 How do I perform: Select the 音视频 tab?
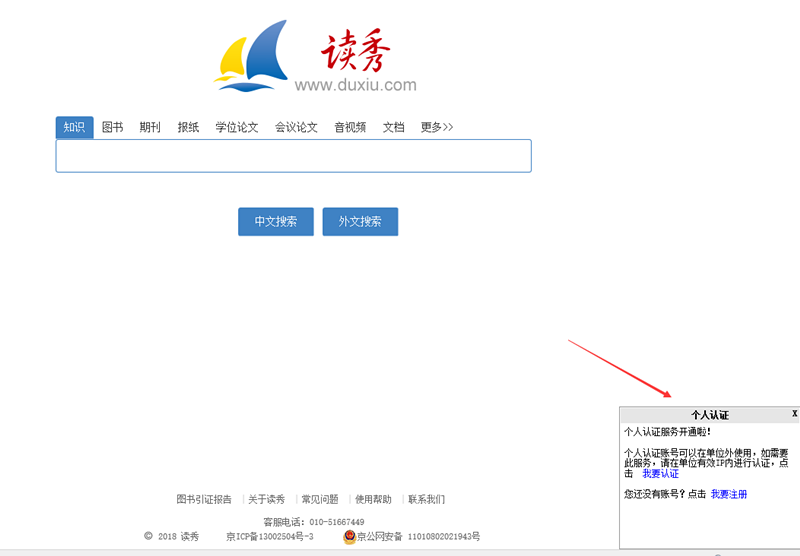tap(350, 127)
